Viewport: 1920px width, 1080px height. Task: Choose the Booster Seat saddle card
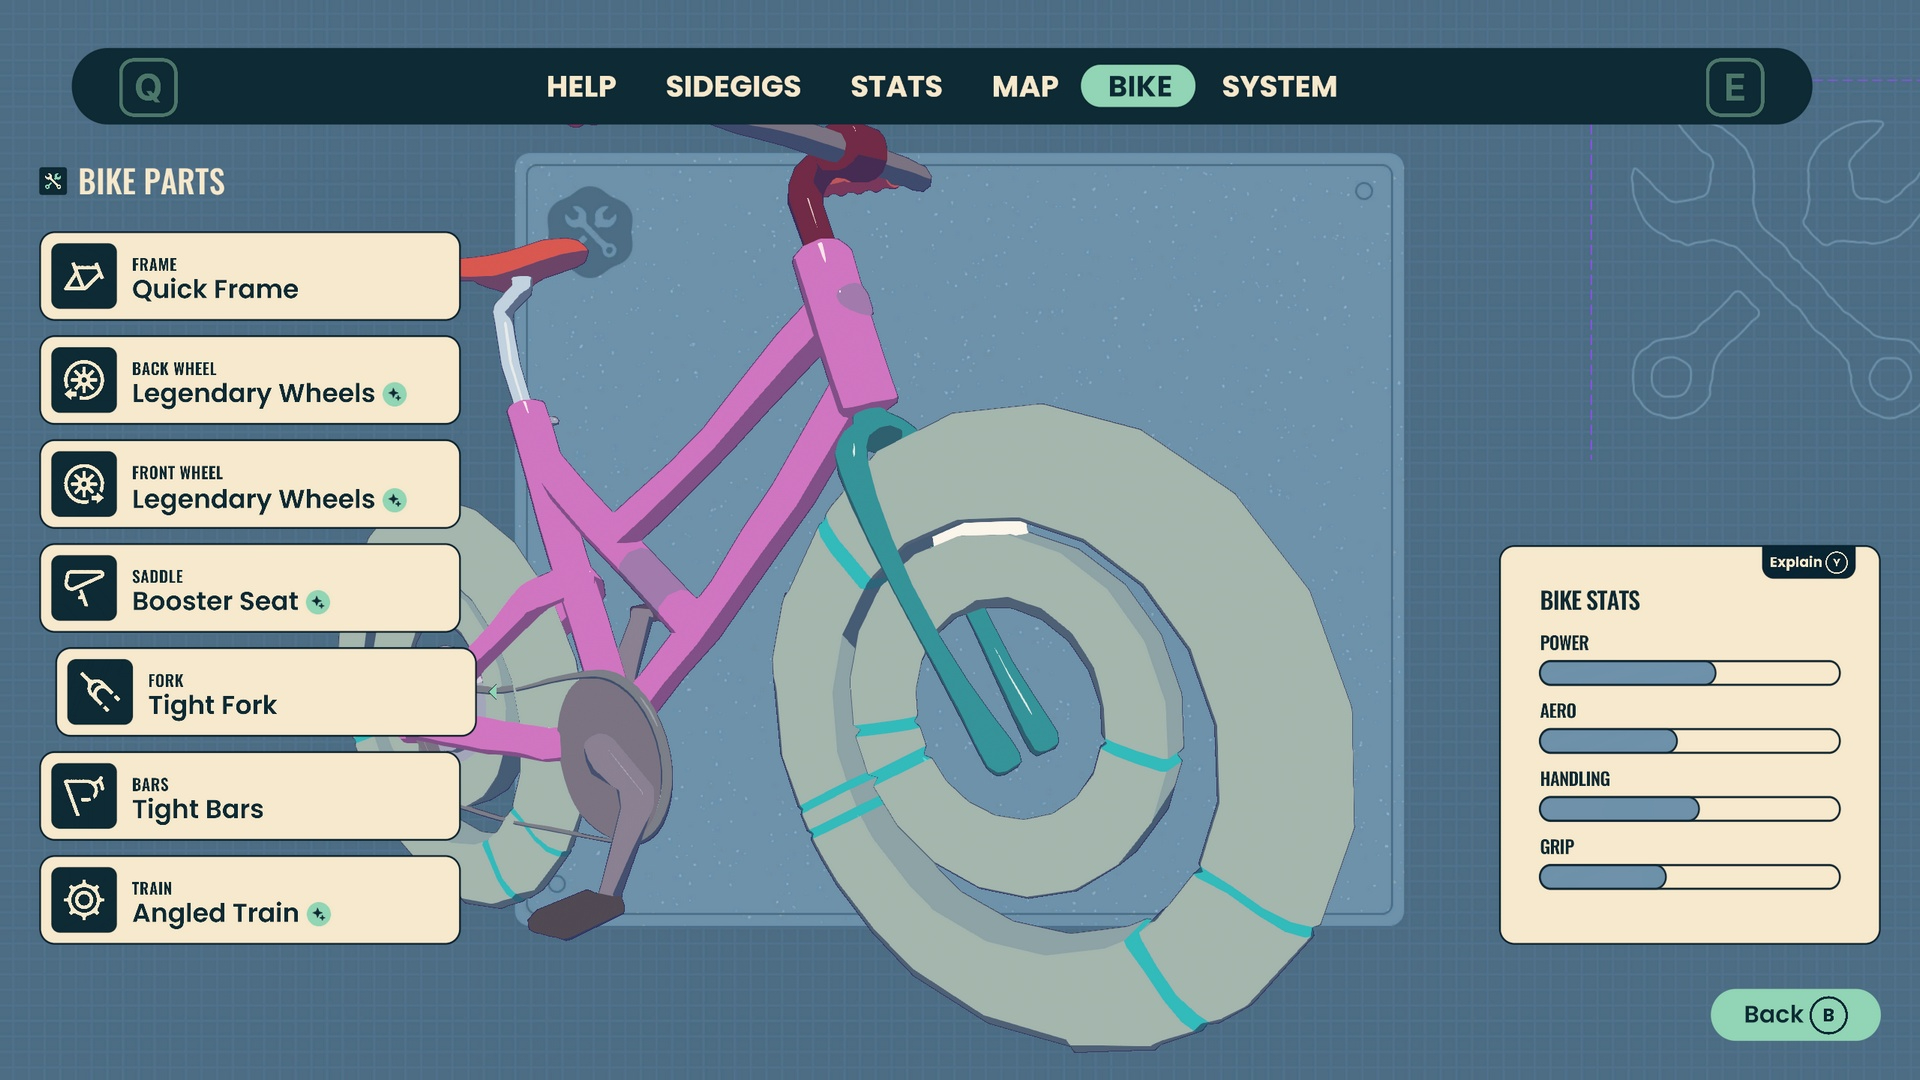250,588
